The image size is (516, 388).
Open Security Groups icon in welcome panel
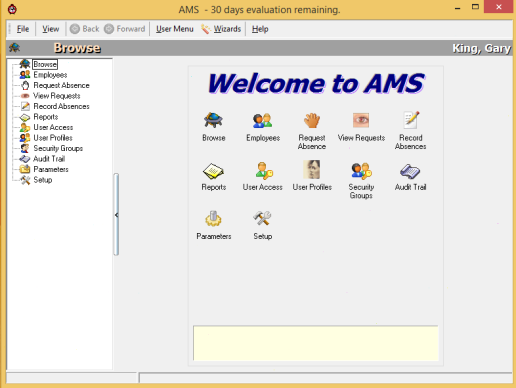361,171
